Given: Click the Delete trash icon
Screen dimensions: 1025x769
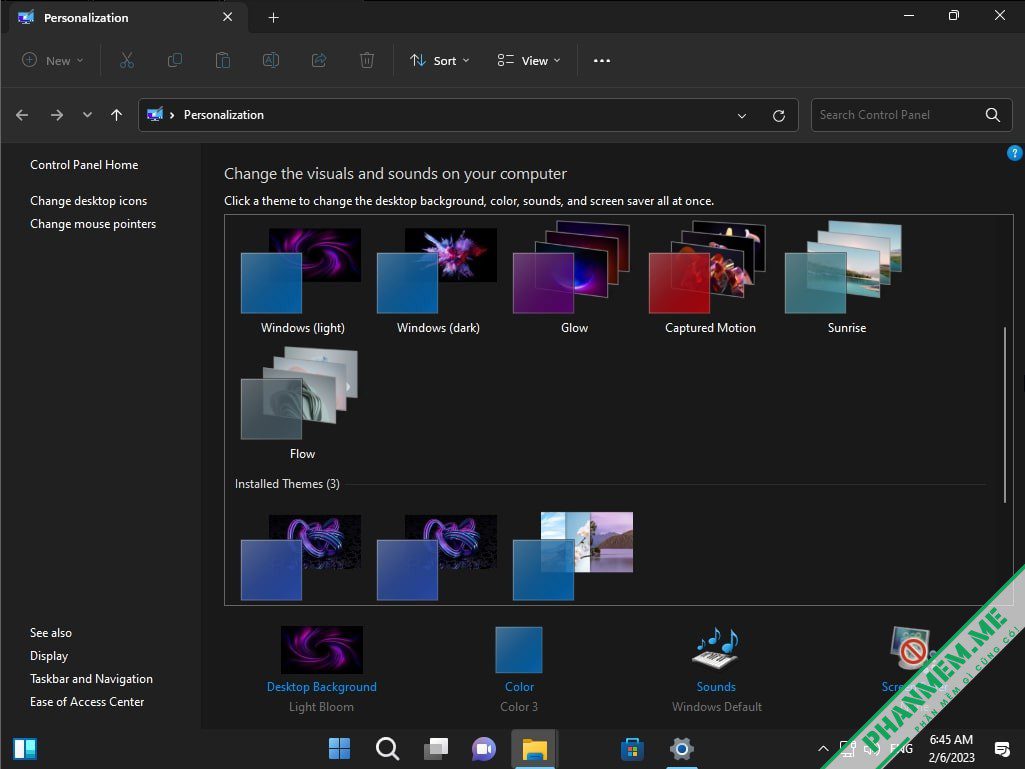Looking at the screenshot, I should click(x=367, y=61).
